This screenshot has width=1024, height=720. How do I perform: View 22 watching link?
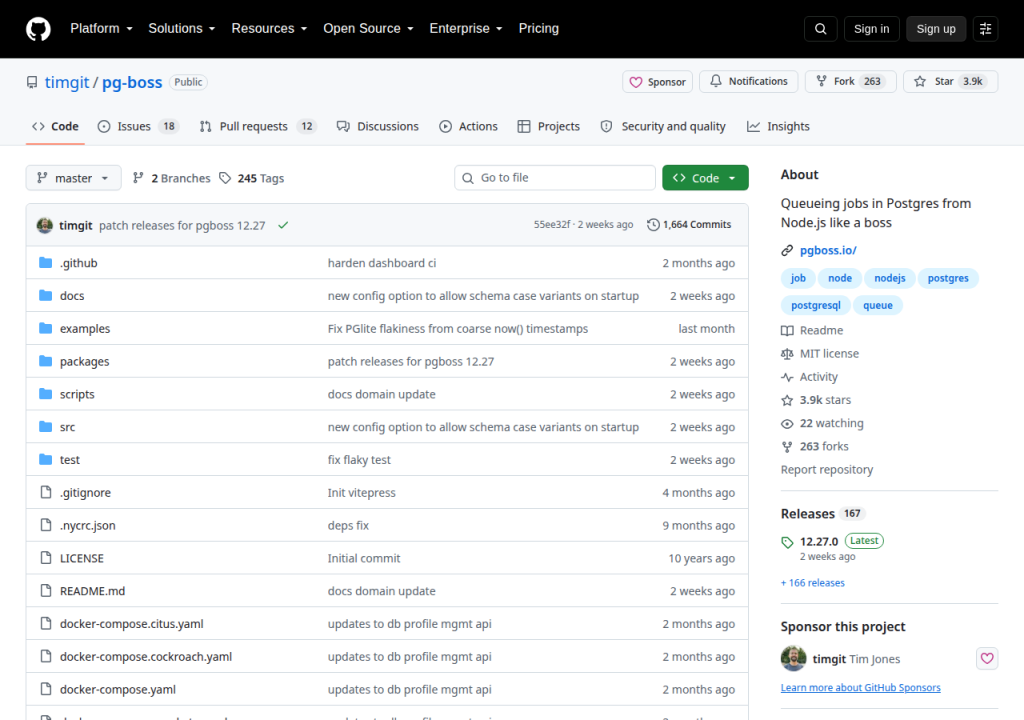point(823,423)
